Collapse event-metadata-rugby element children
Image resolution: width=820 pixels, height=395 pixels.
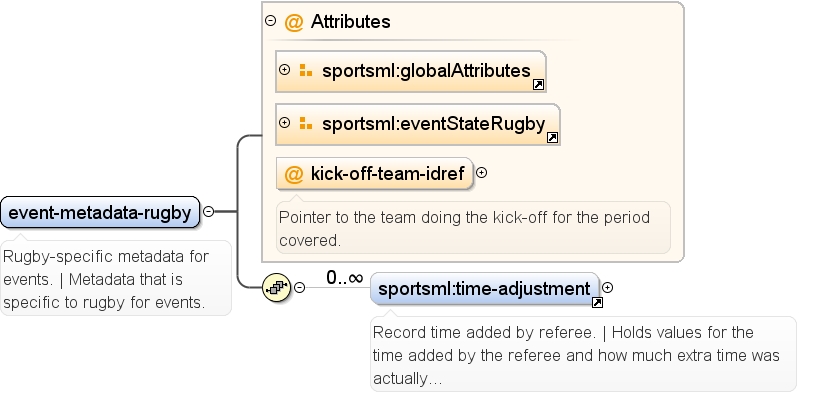point(208,211)
